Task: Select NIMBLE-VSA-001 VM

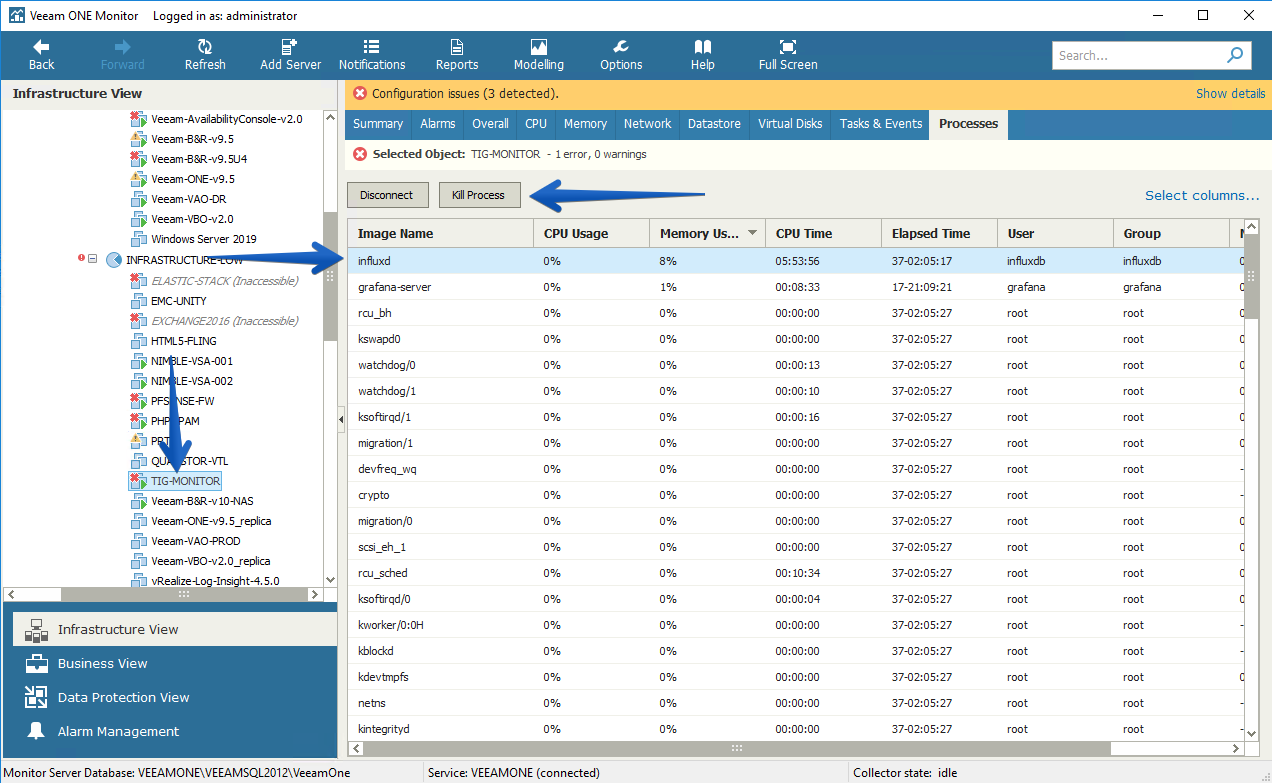Action: click(x=192, y=361)
